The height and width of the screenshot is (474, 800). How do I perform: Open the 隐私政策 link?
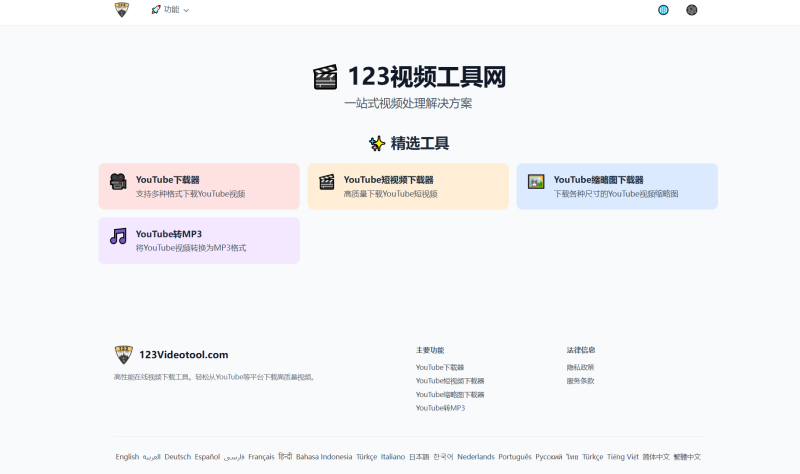click(580, 367)
